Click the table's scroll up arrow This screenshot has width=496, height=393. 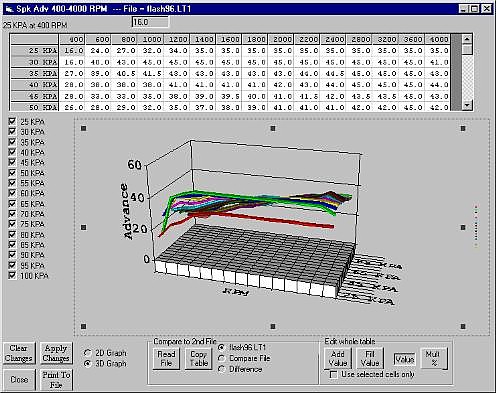[467, 39]
